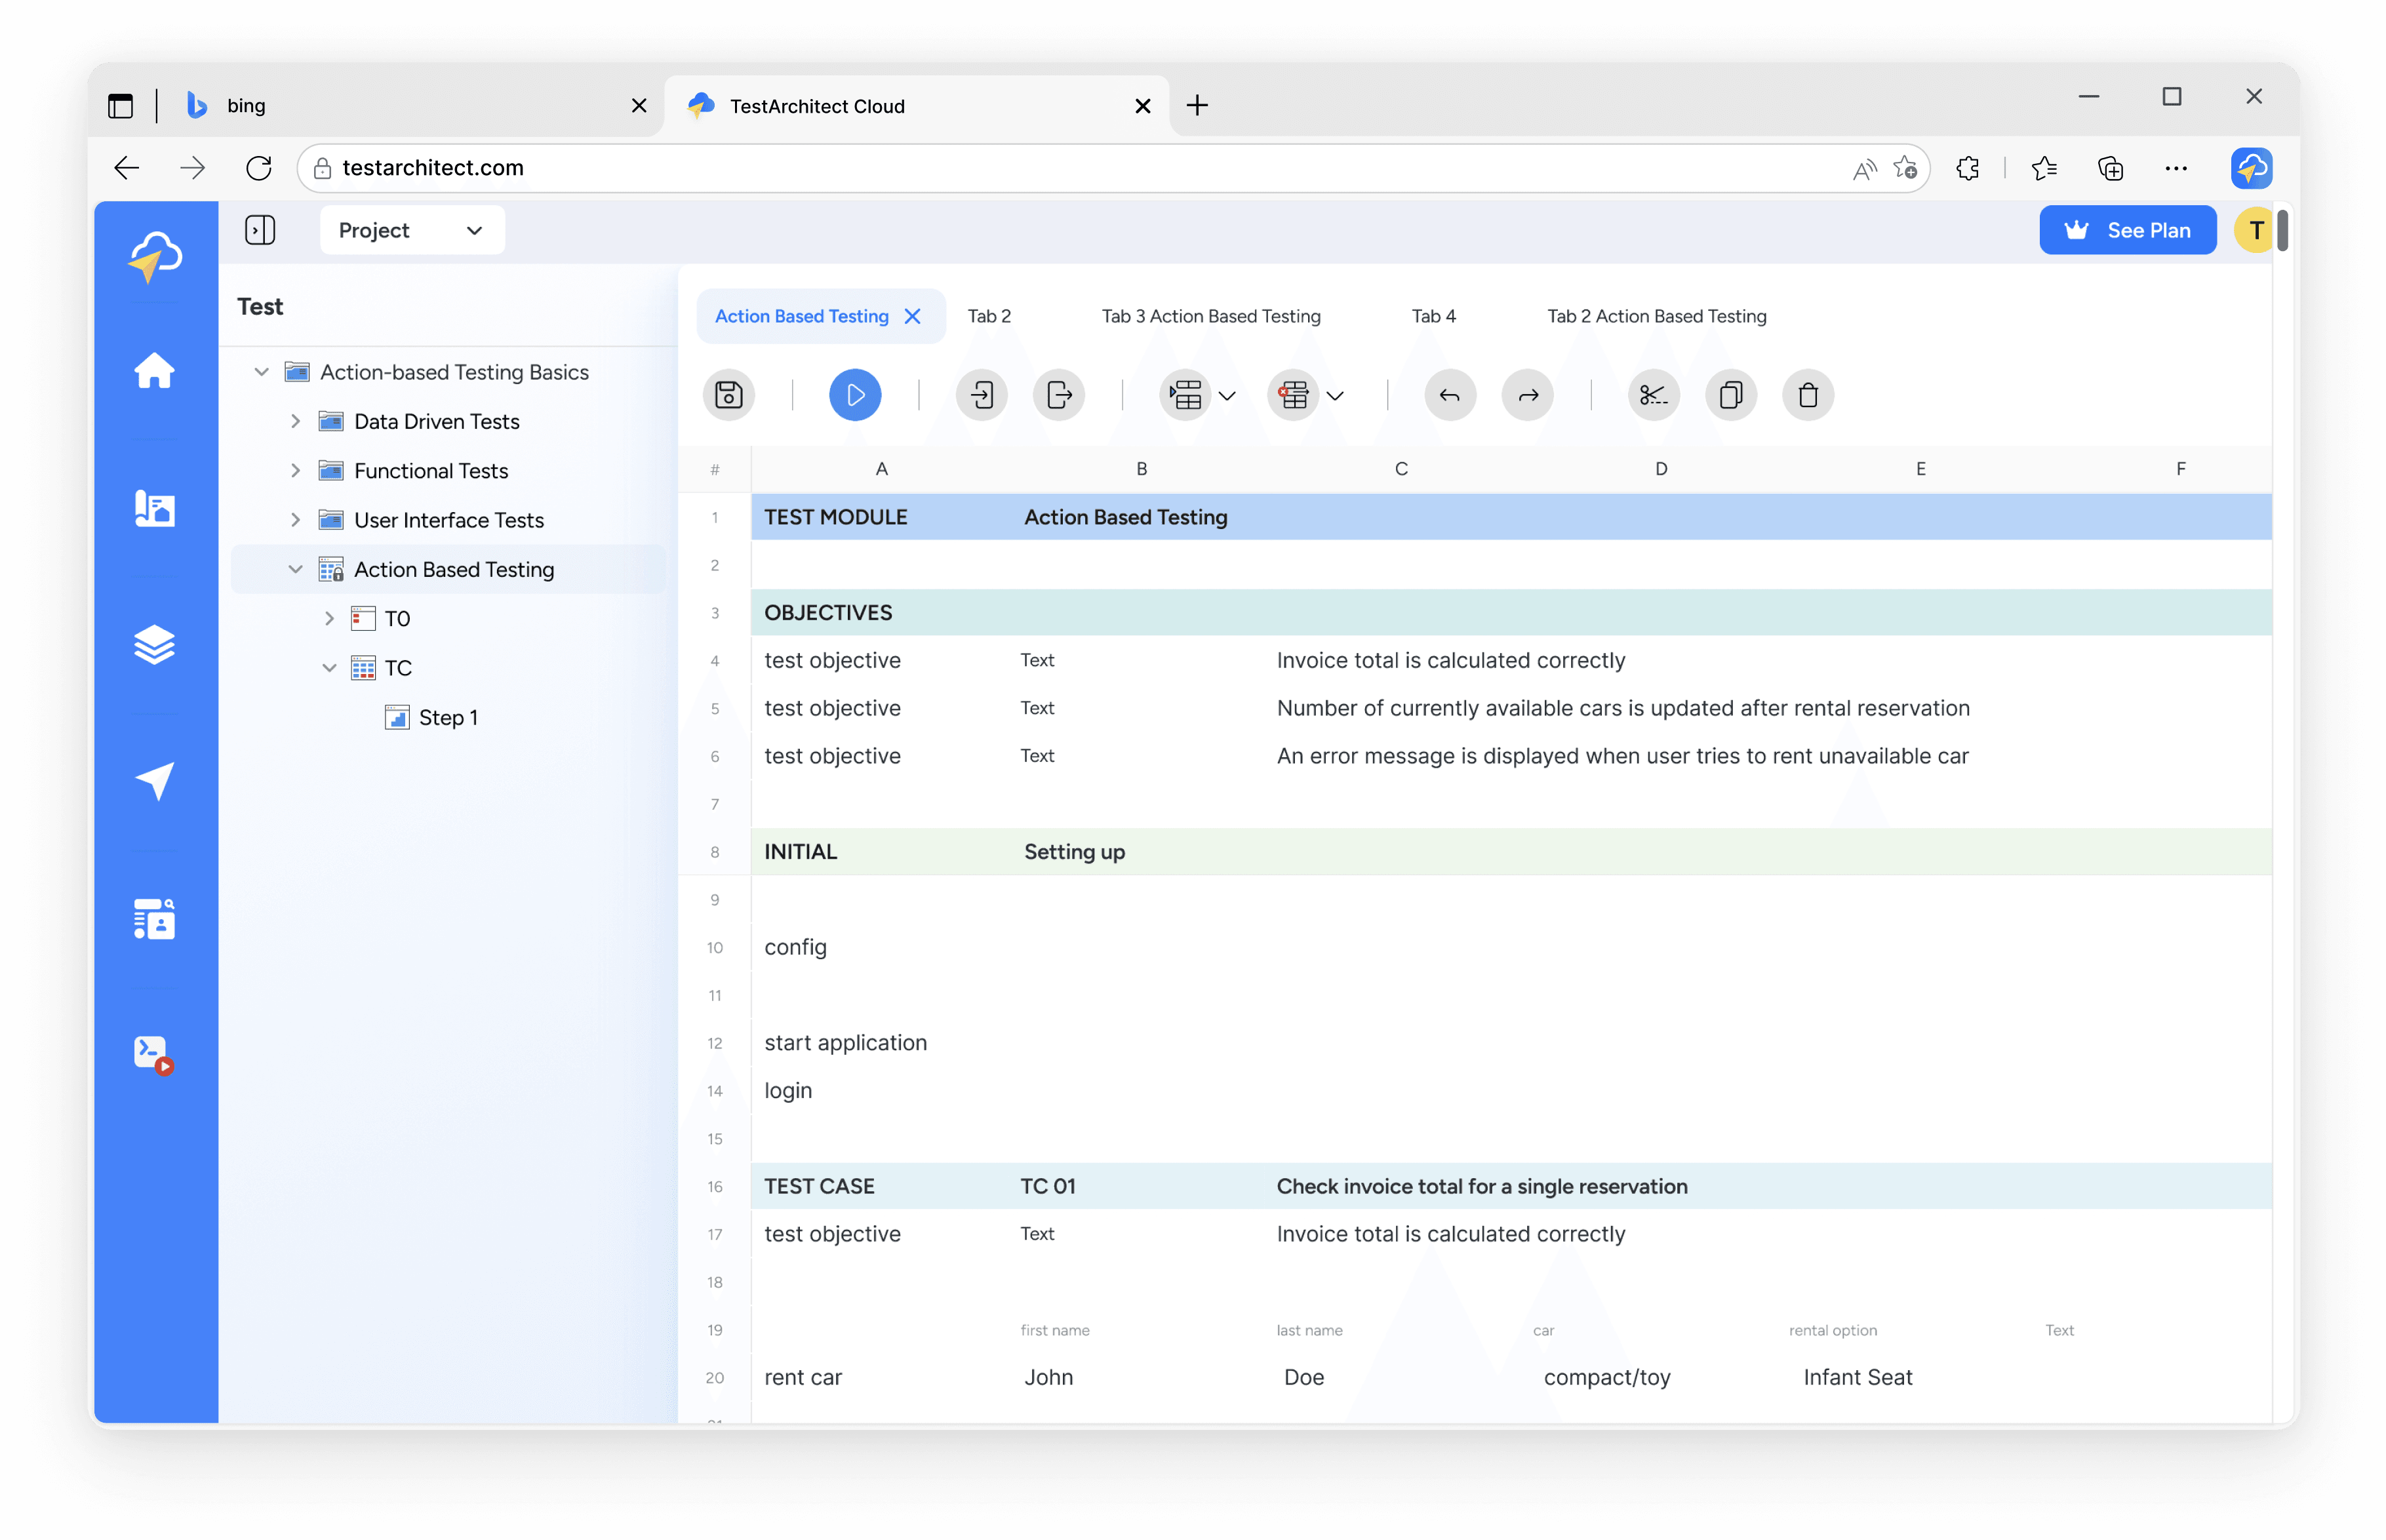The image size is (2386, 1540).
Task: Click the Undo arrow icon
Action: click(1449, 395)
